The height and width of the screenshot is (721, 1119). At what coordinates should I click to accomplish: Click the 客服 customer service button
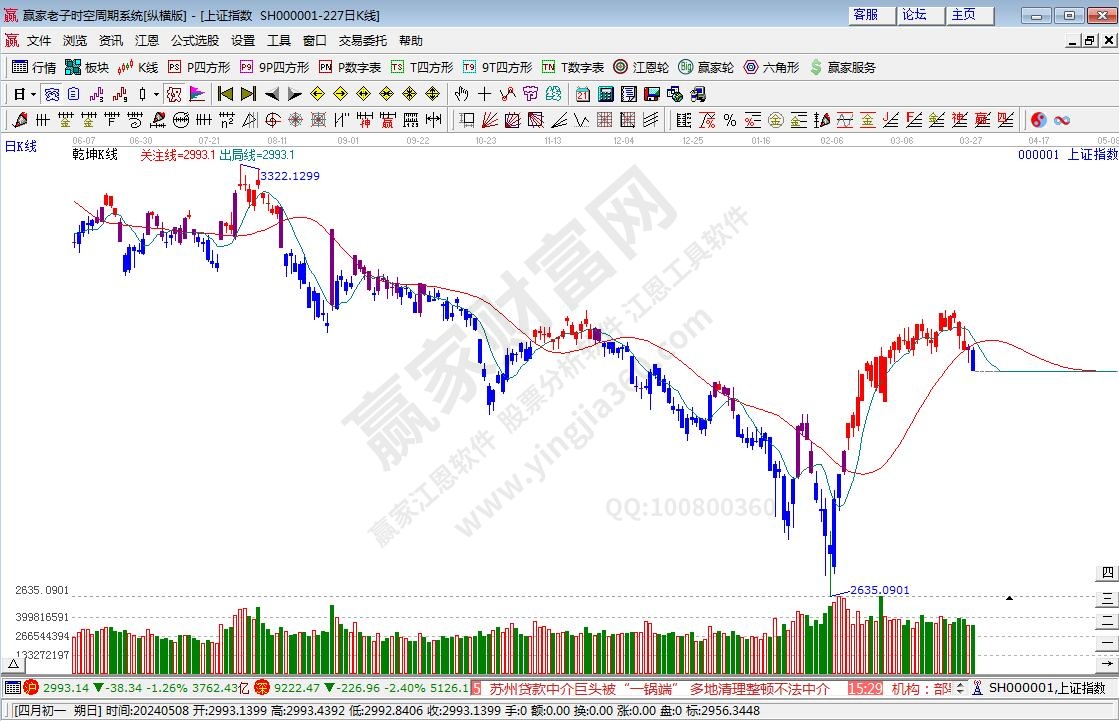[x=865, y=15]
